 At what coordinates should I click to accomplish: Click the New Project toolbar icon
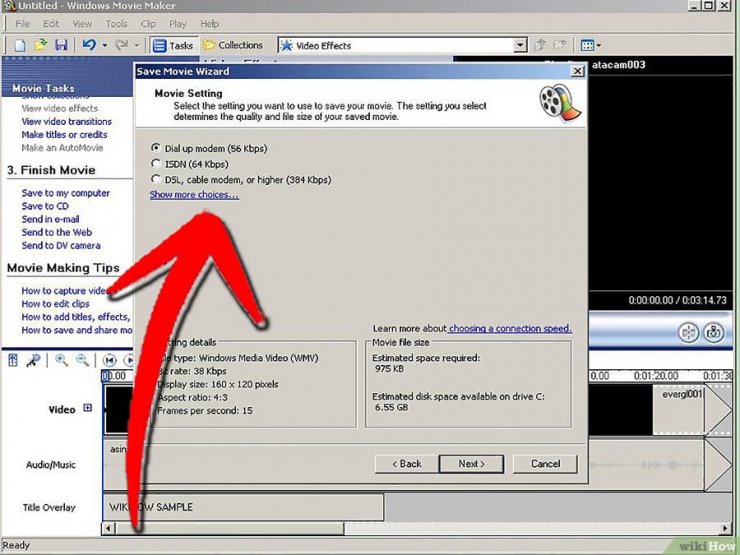pos(20,45)
